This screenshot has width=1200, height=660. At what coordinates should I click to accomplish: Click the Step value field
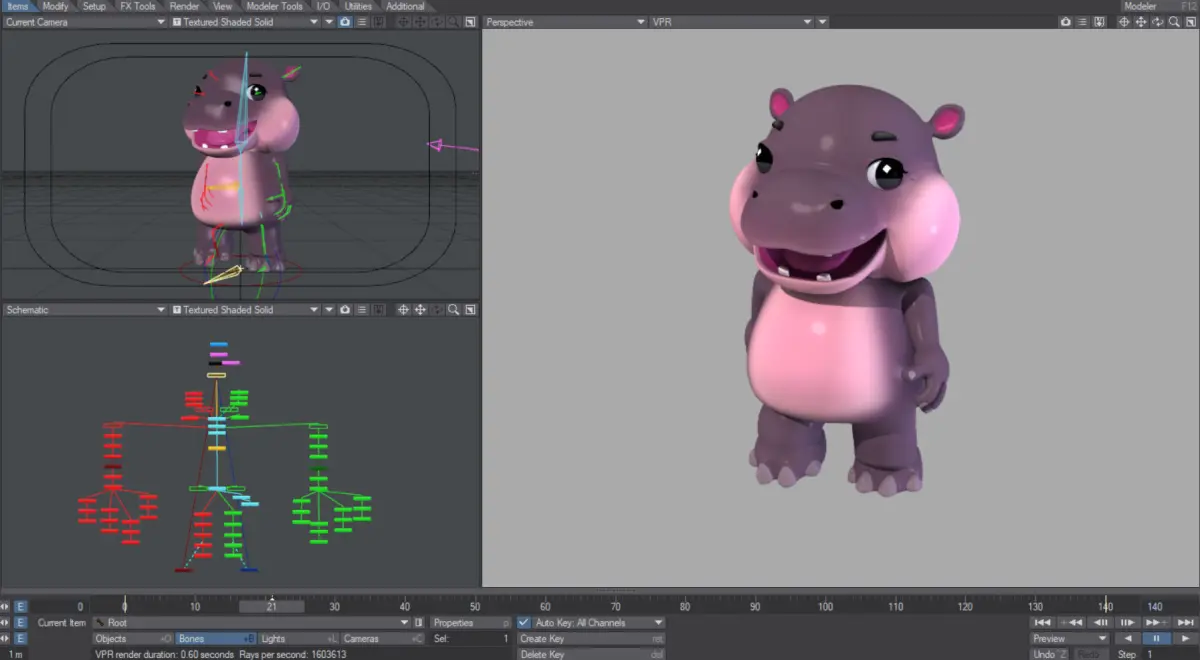[x=1171, y=654]
